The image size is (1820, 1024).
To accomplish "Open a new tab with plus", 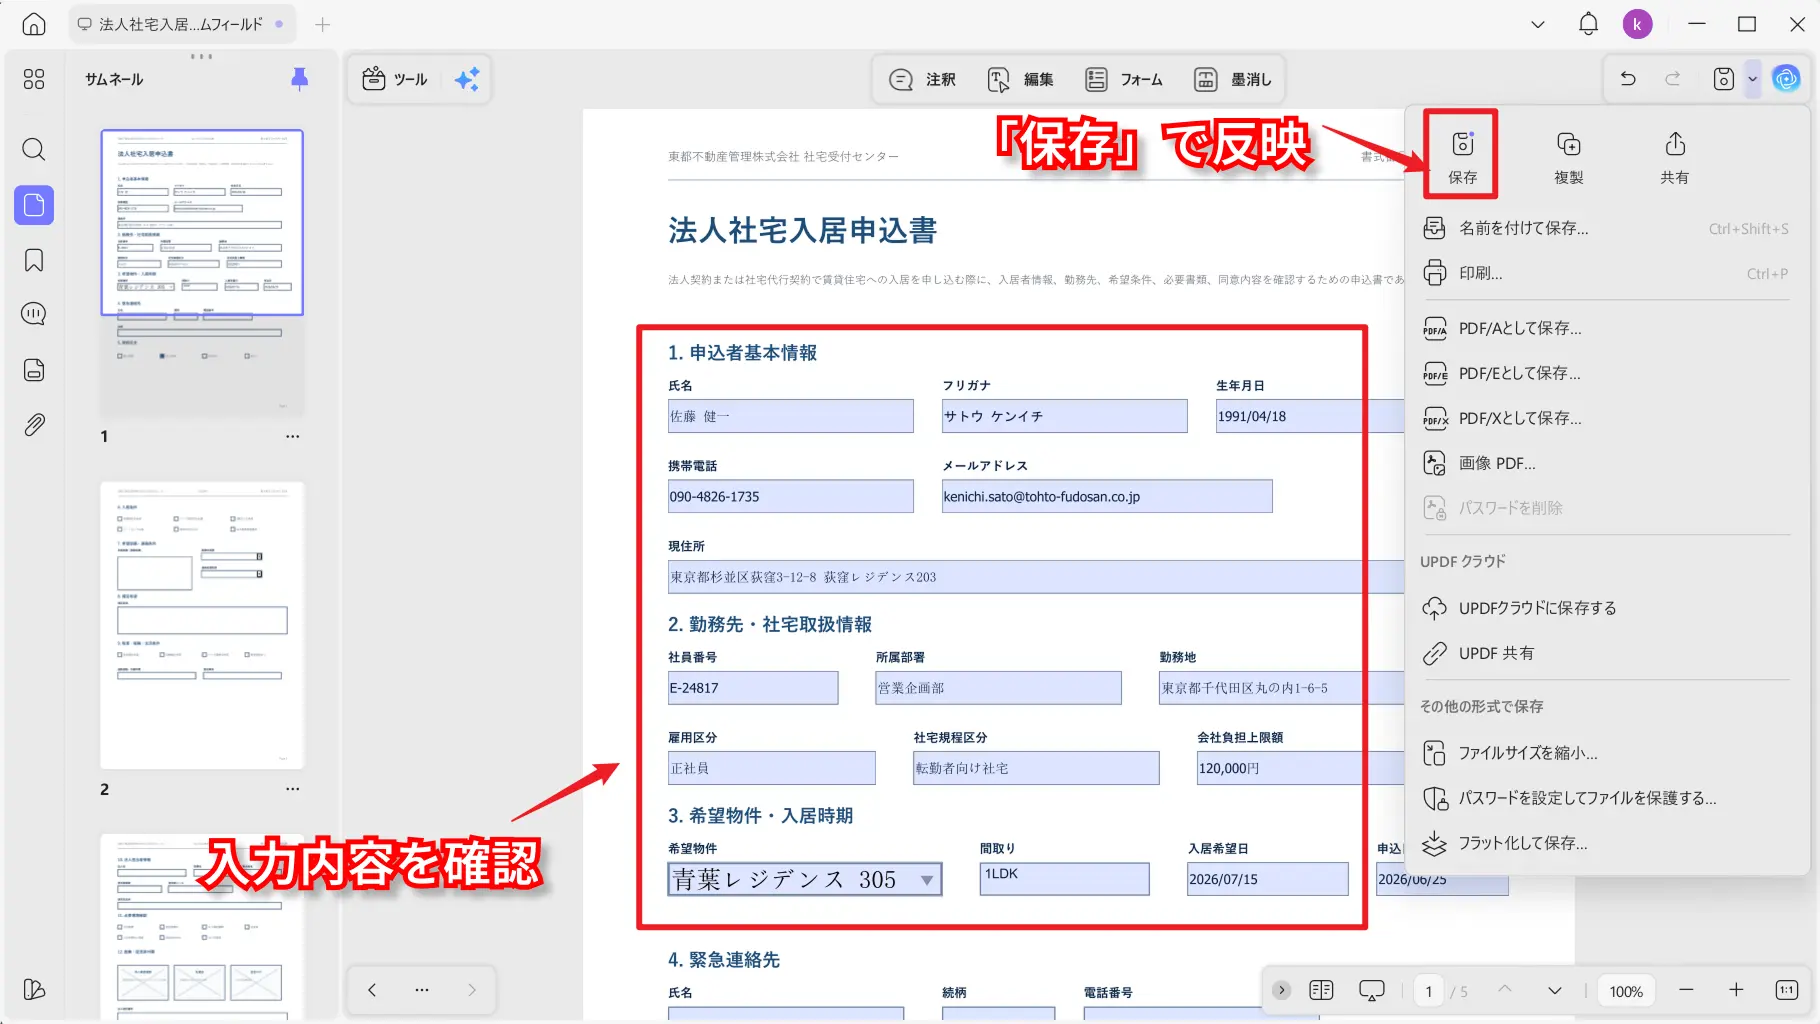I will [x=322, y=24].
